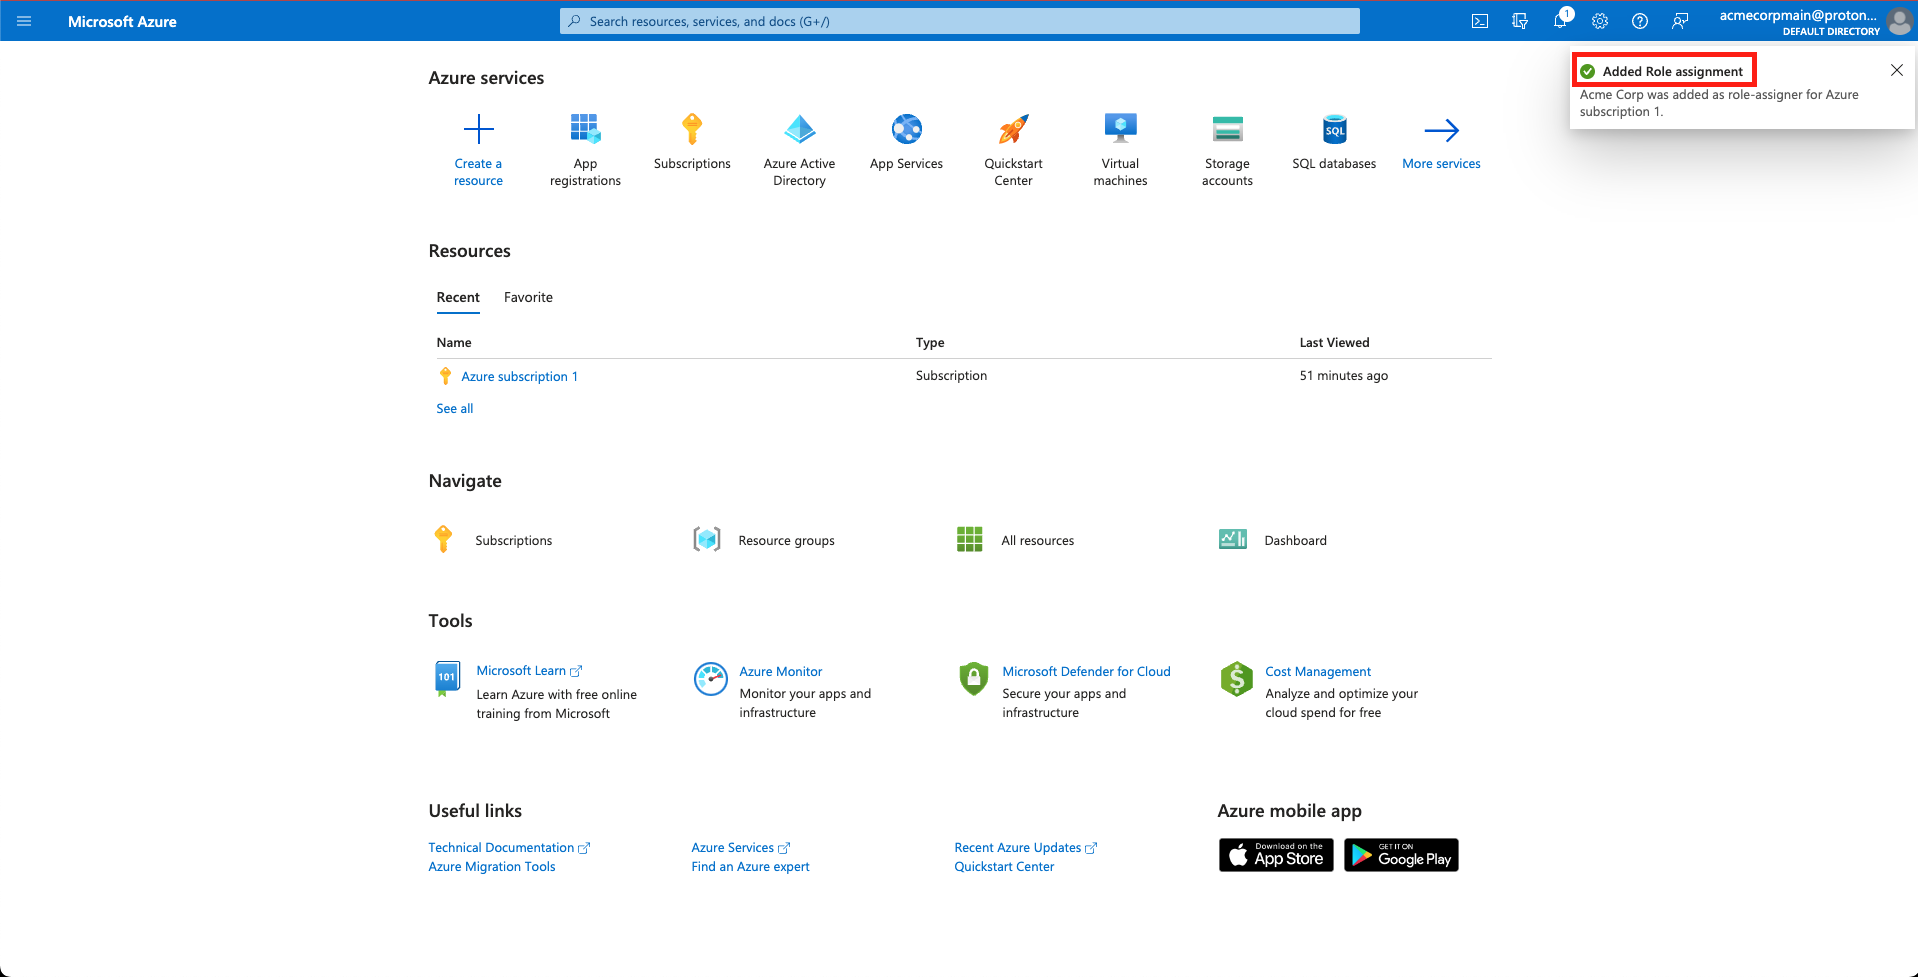
Task: Click the All resources label in Navigate
Action: (1038, 540)
